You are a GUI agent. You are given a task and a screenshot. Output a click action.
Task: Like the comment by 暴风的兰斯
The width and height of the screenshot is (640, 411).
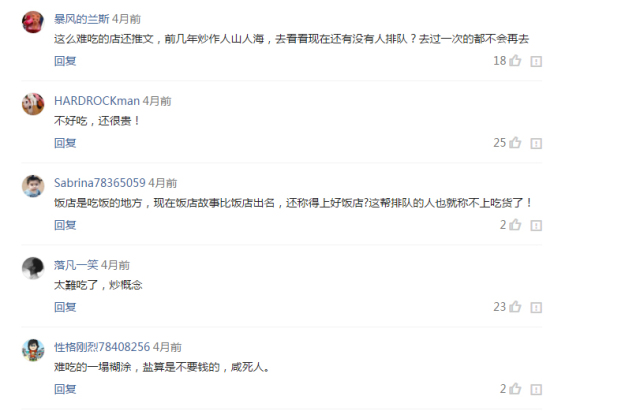515,61
